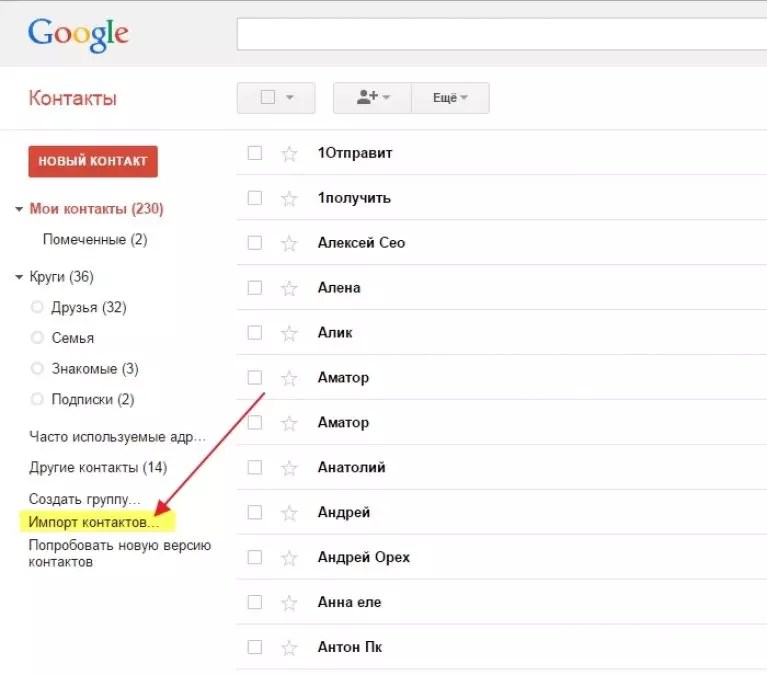This screenshot has width=767, height=675.
Task: Open contact Алик
Action: pyautogui.click(x=335, y=333)
